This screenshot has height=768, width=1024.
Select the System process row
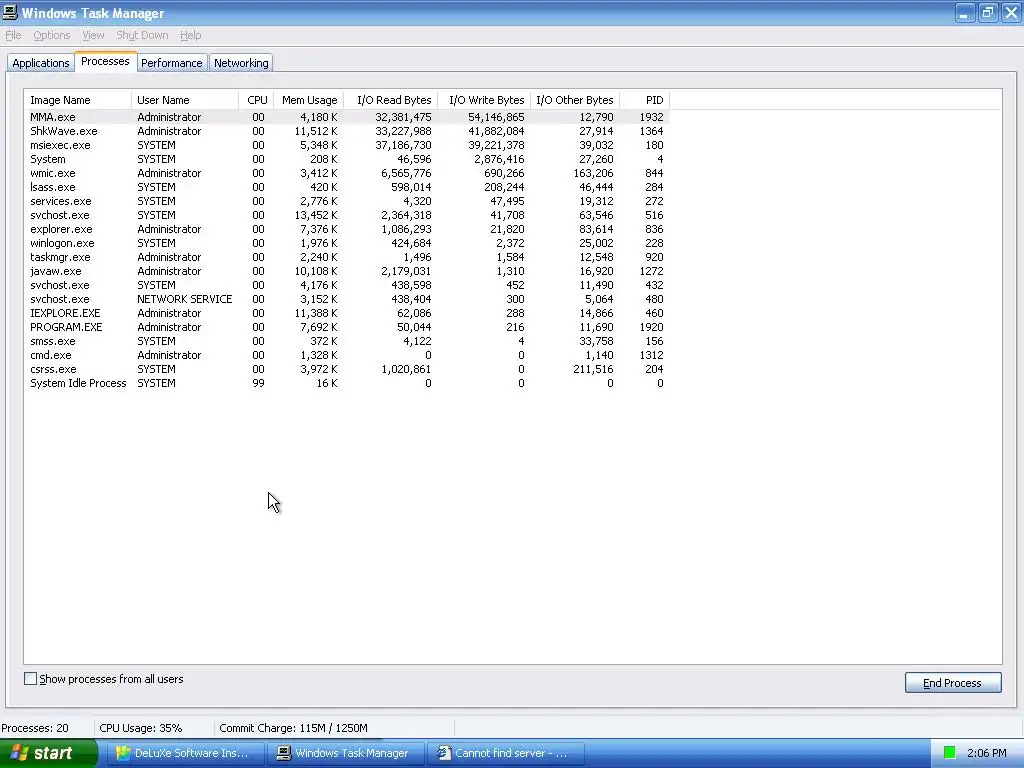347,159
